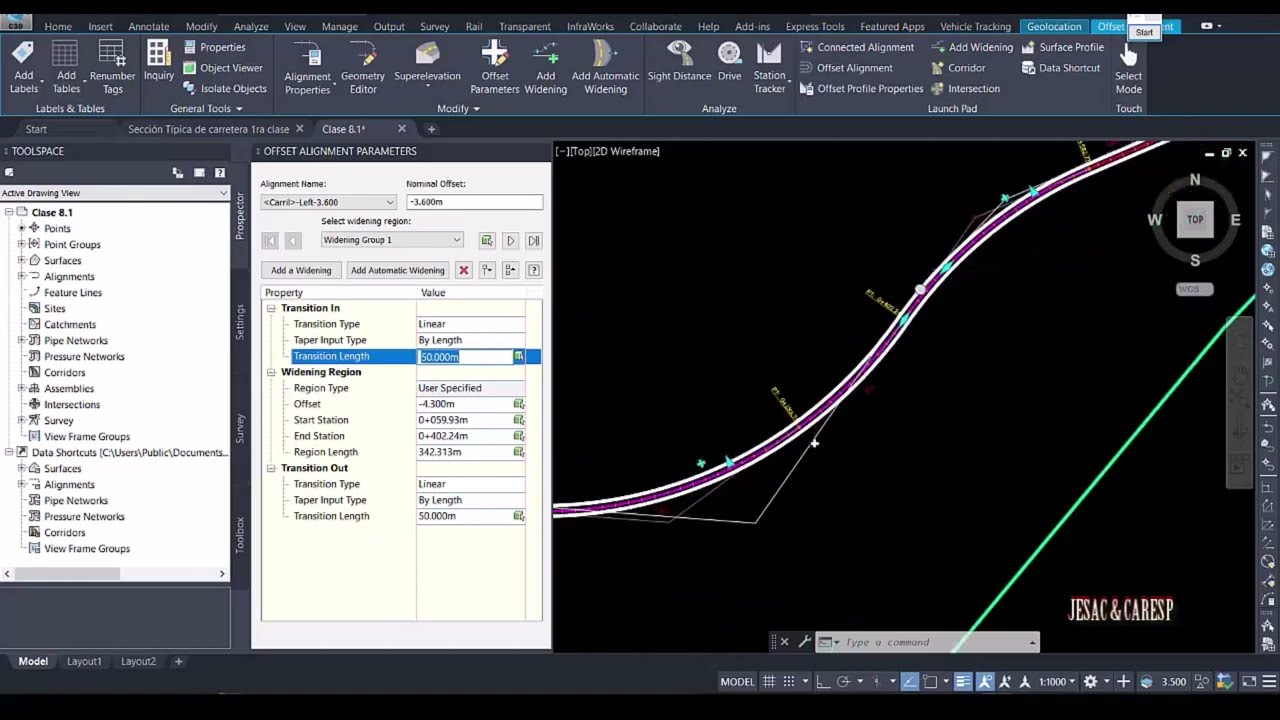This screenshot has height=720, width=1280.
Task: Click the picker icon beside End Station
Action: [518, 436]
